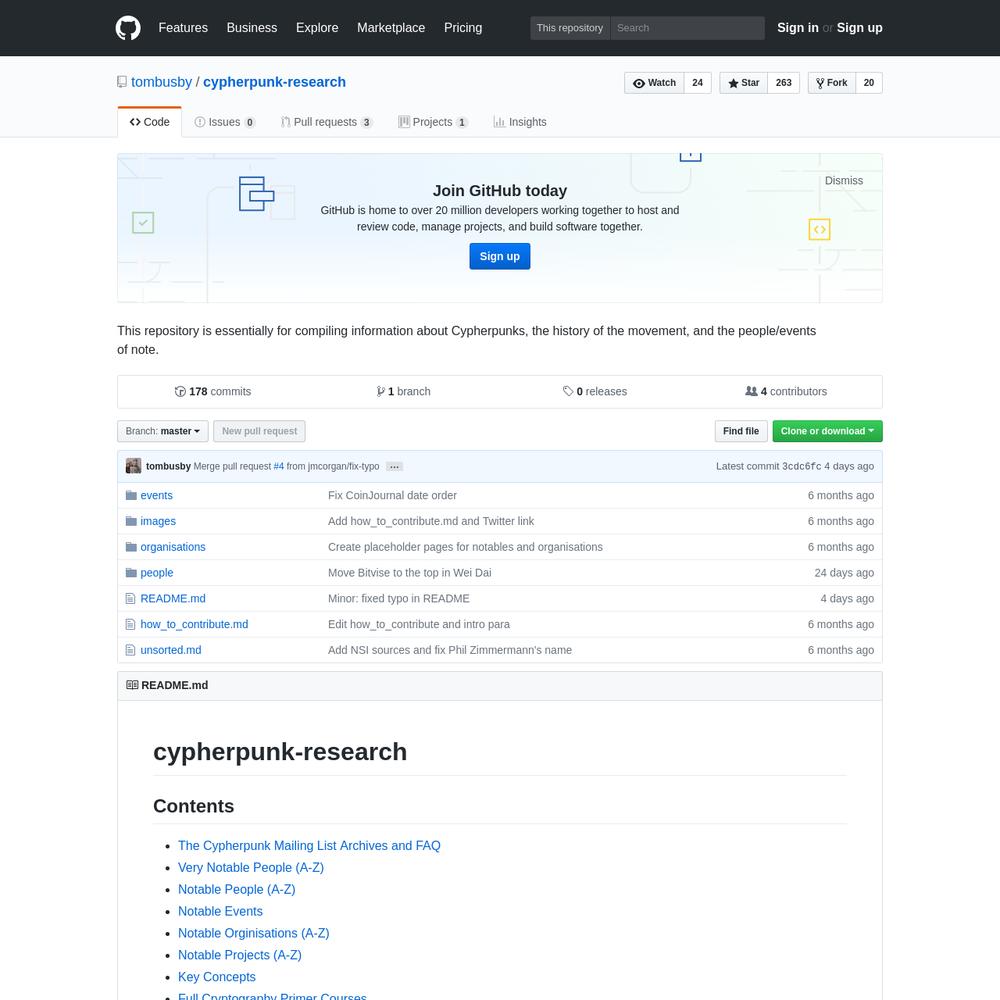Click the commits history clock icon

click(180, 392)
